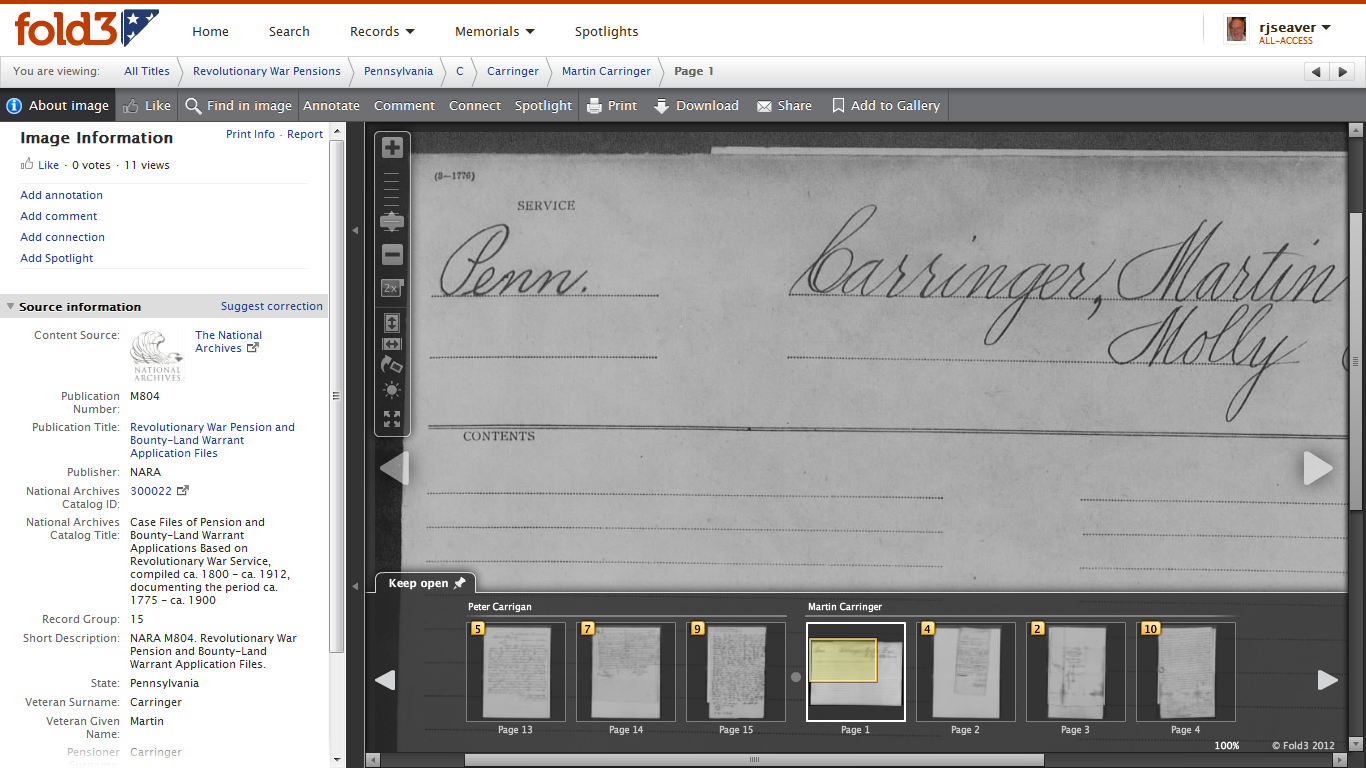Adjust brightness with the sun icon

[x=392, y=391]
